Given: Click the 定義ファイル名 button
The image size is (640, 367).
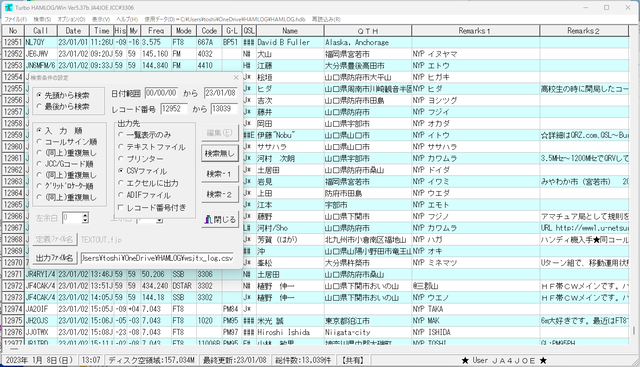Looking at the screenshot, I should (55, 239).
